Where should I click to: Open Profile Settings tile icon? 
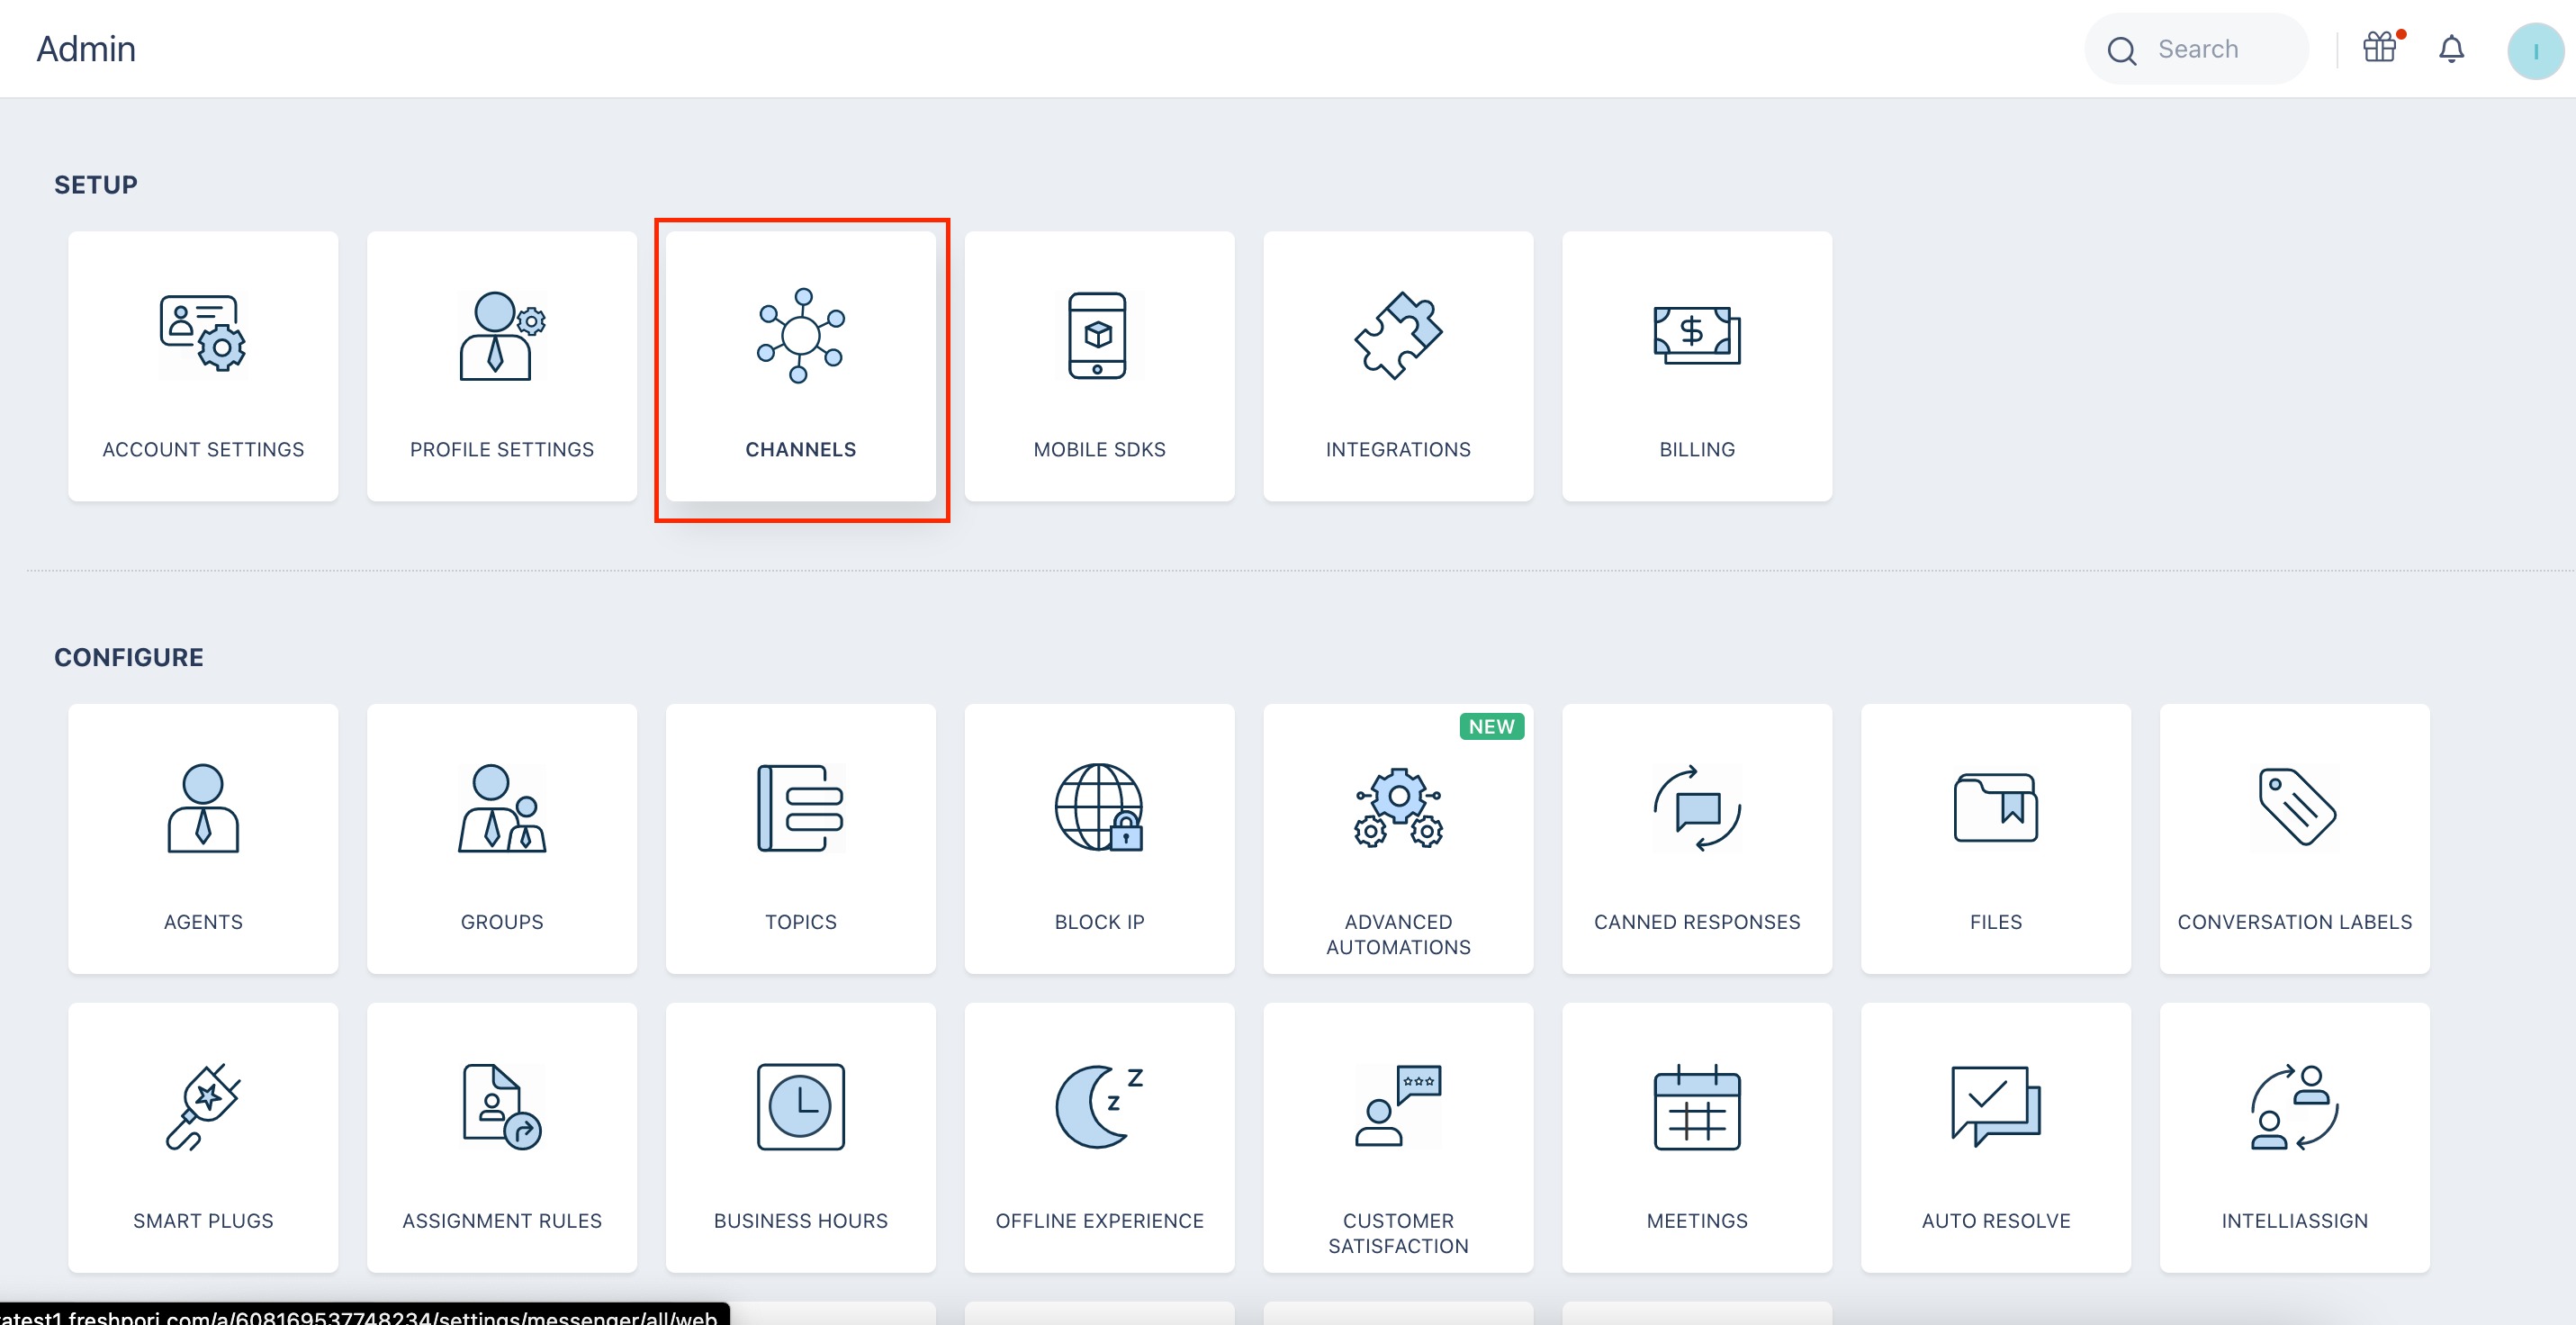(502, 335)
